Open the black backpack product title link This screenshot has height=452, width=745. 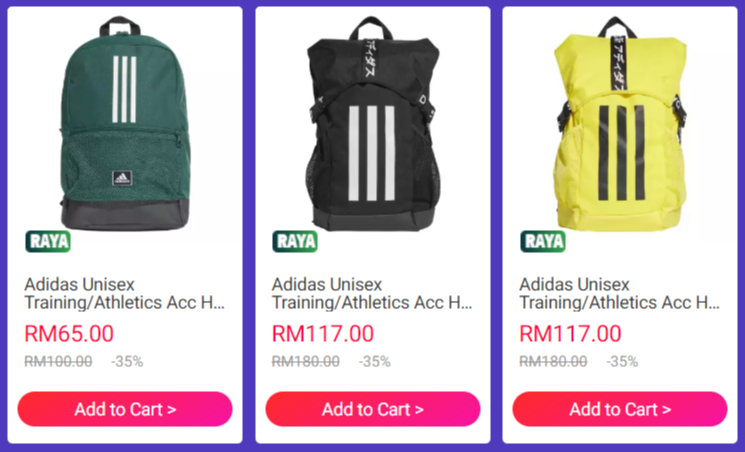pos(372,293)
